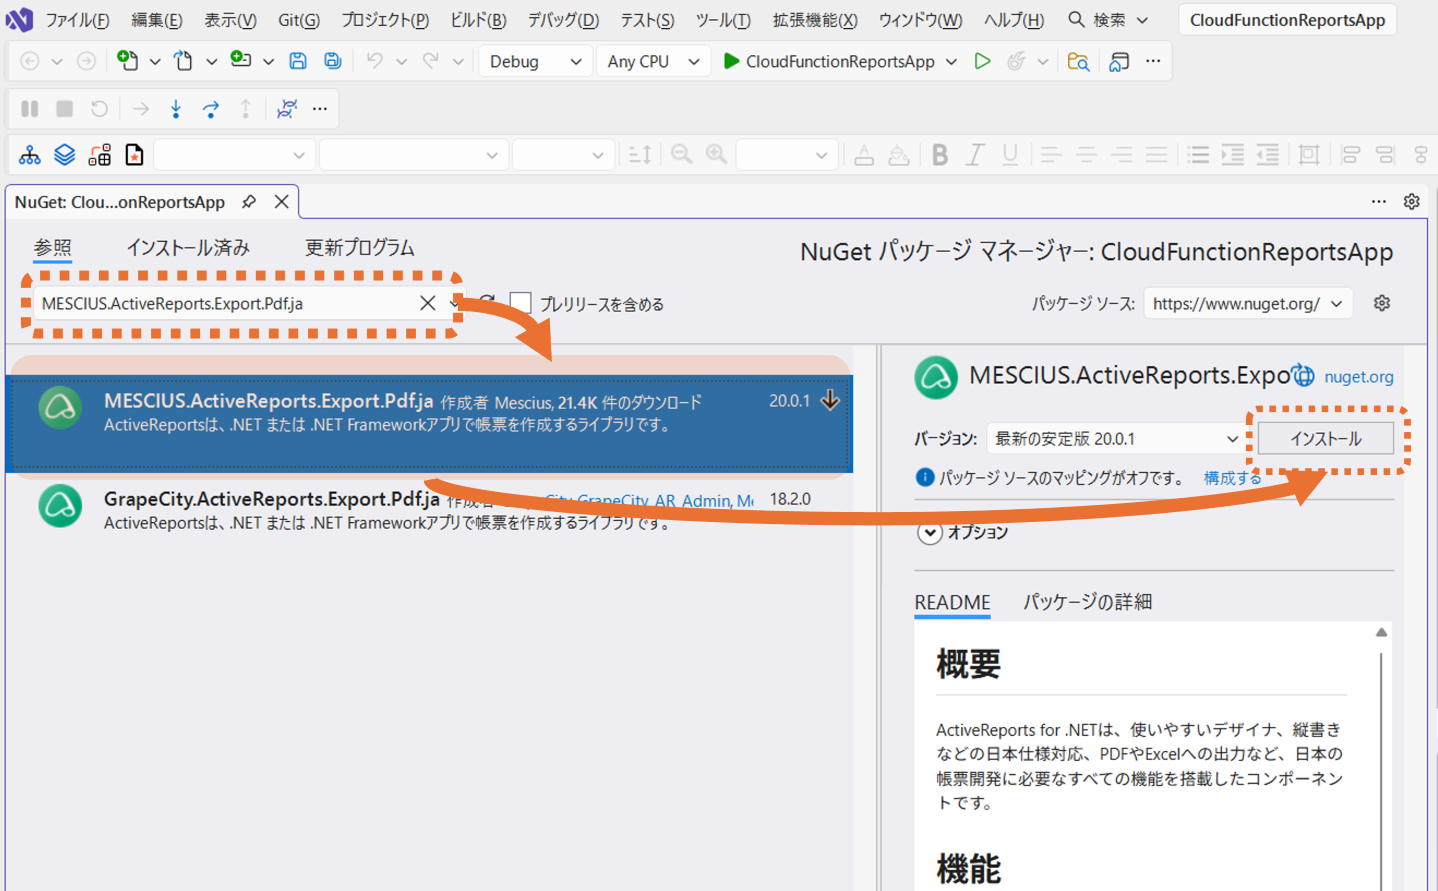Toggle the include prerelease checkbox
Viewport: 1438px width, 891px height.
click(x=520, y=303)
